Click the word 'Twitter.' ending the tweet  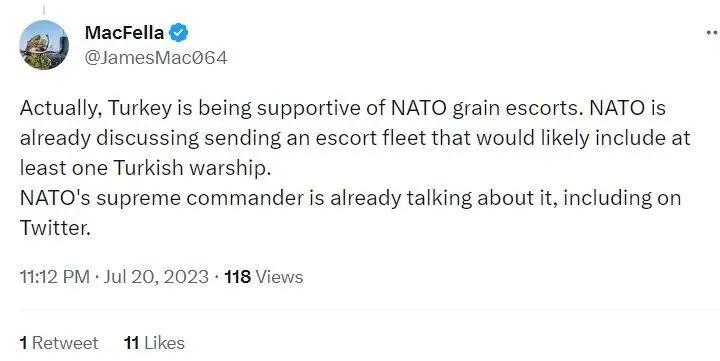[55, 228]
